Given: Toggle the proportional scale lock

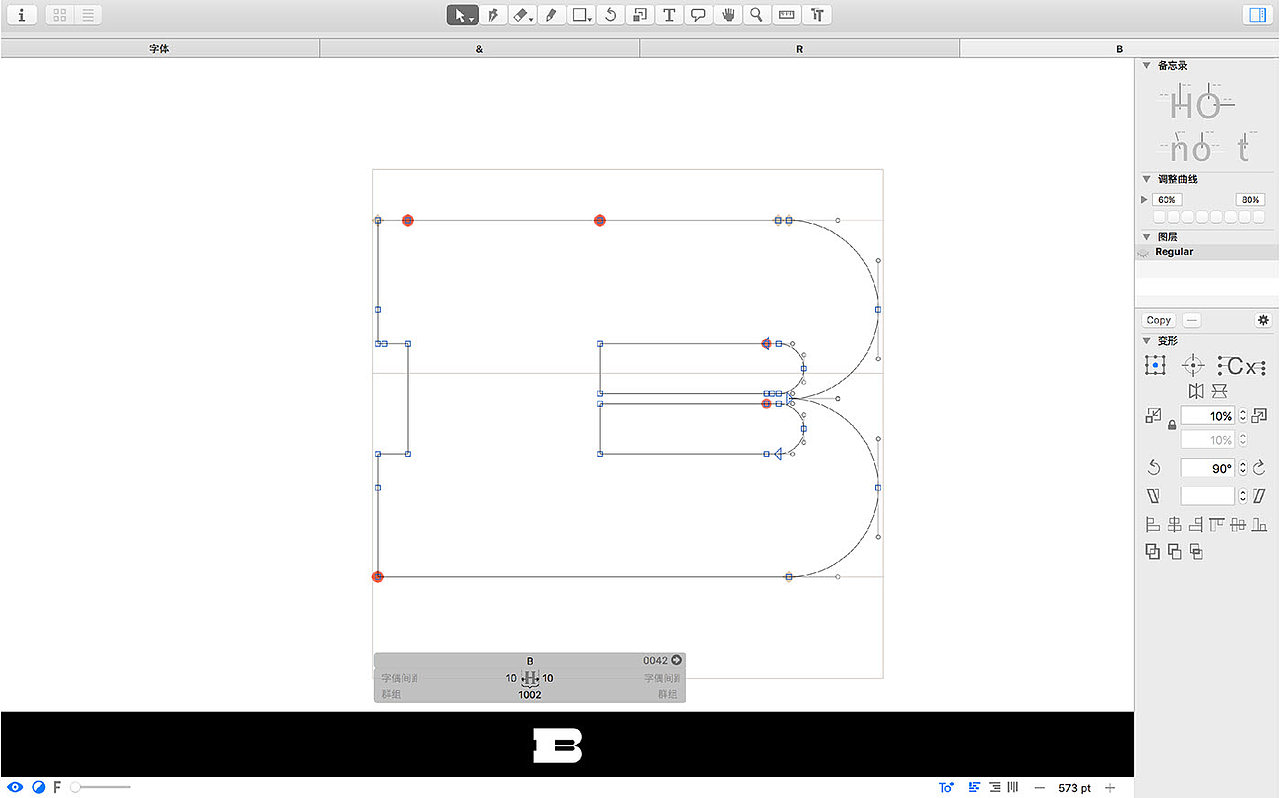Looking at the screenshot, I should point(1172,426).
